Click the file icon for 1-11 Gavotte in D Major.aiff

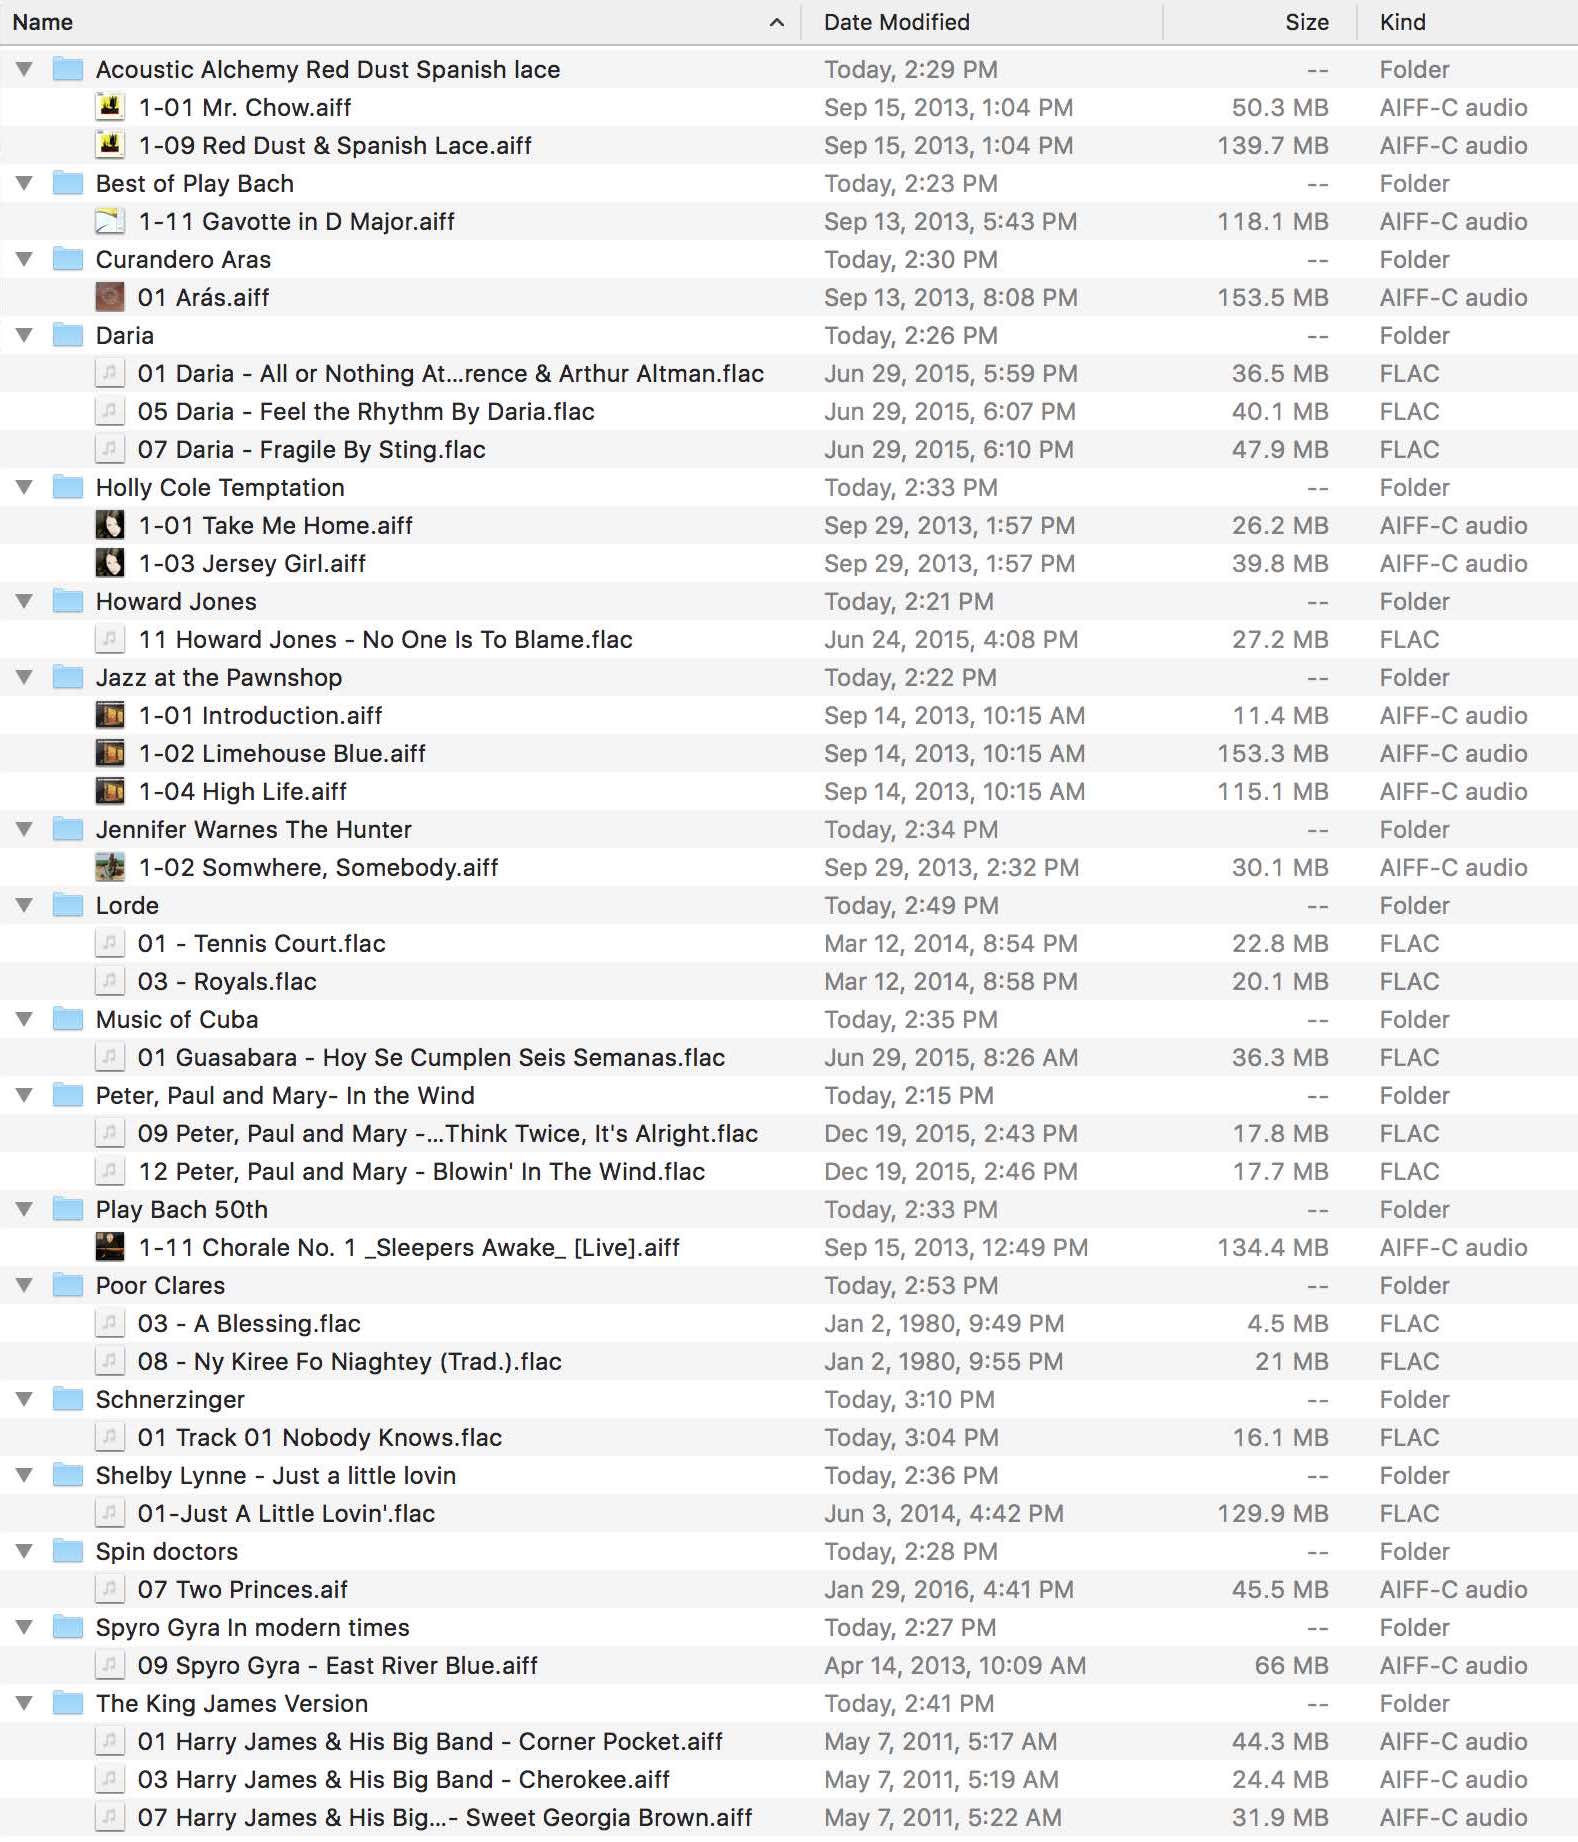[x=110, y=221]
